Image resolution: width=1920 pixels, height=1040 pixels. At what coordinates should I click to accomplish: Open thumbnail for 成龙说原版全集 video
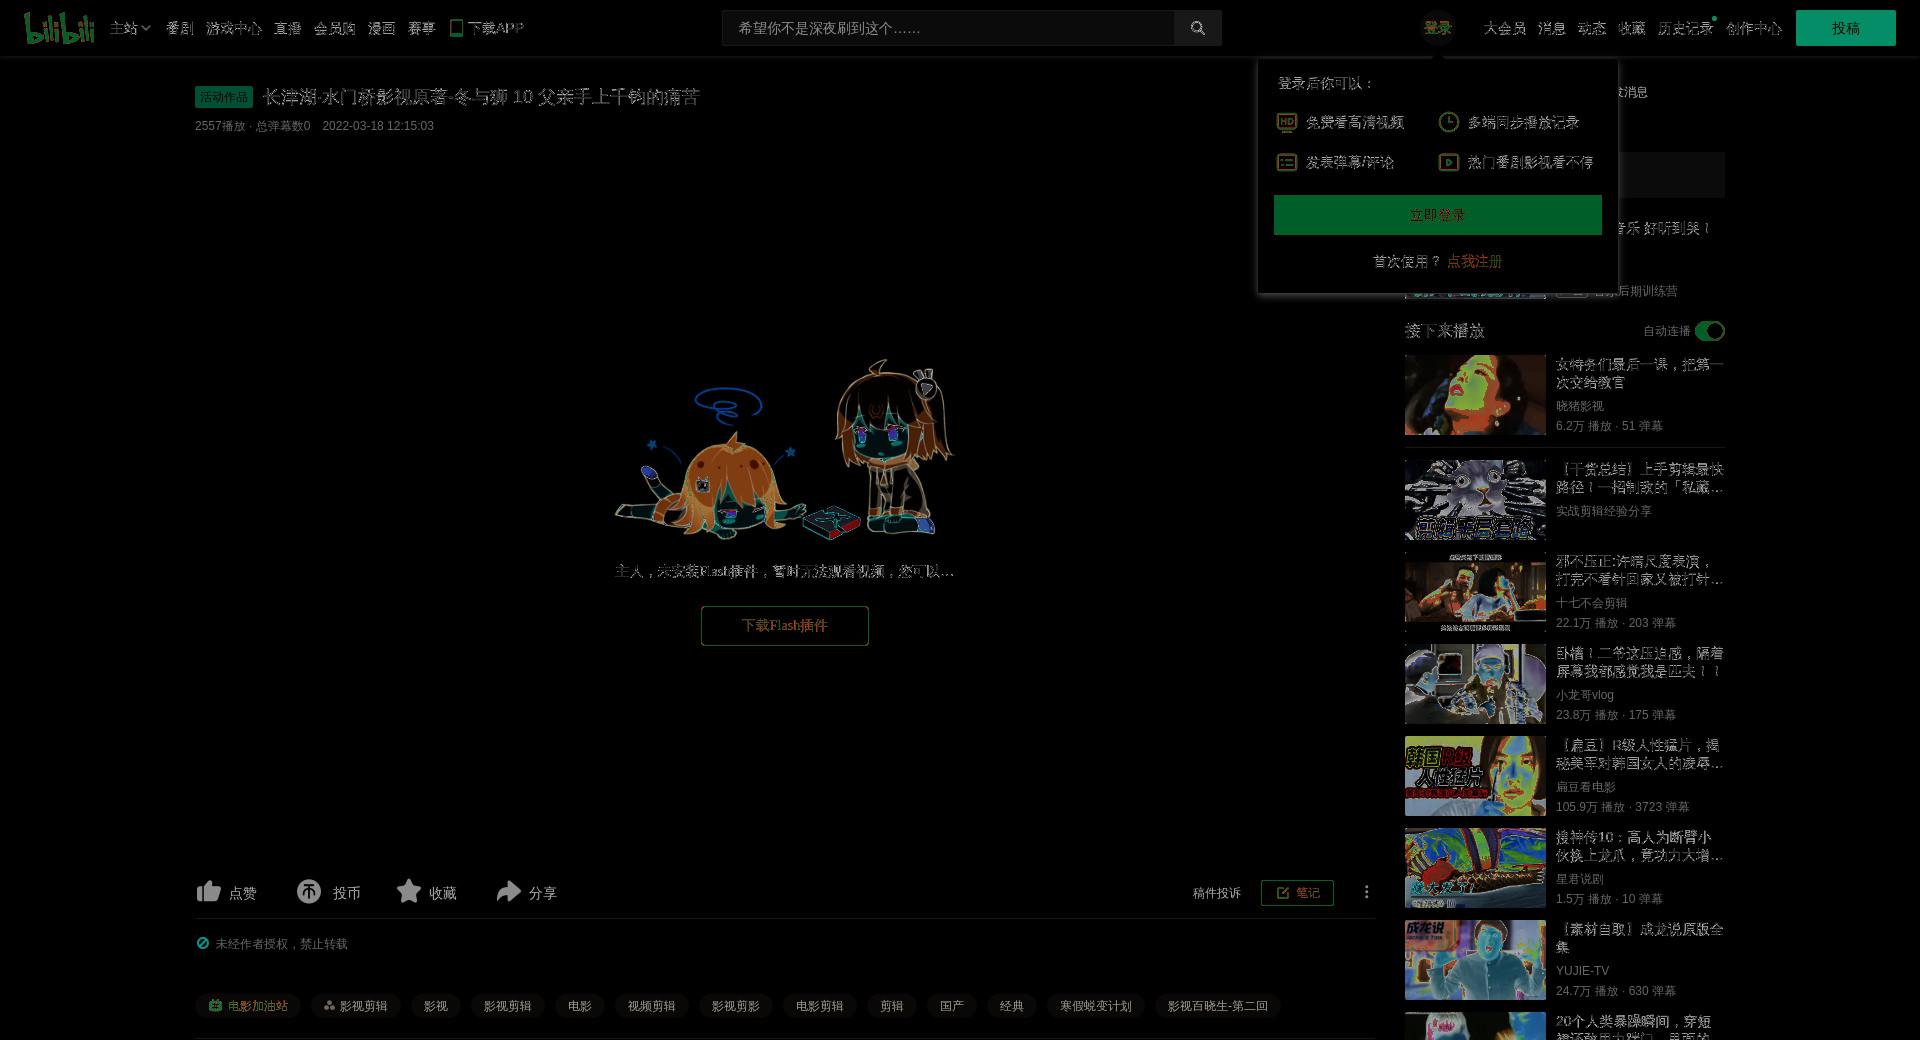1475,960
